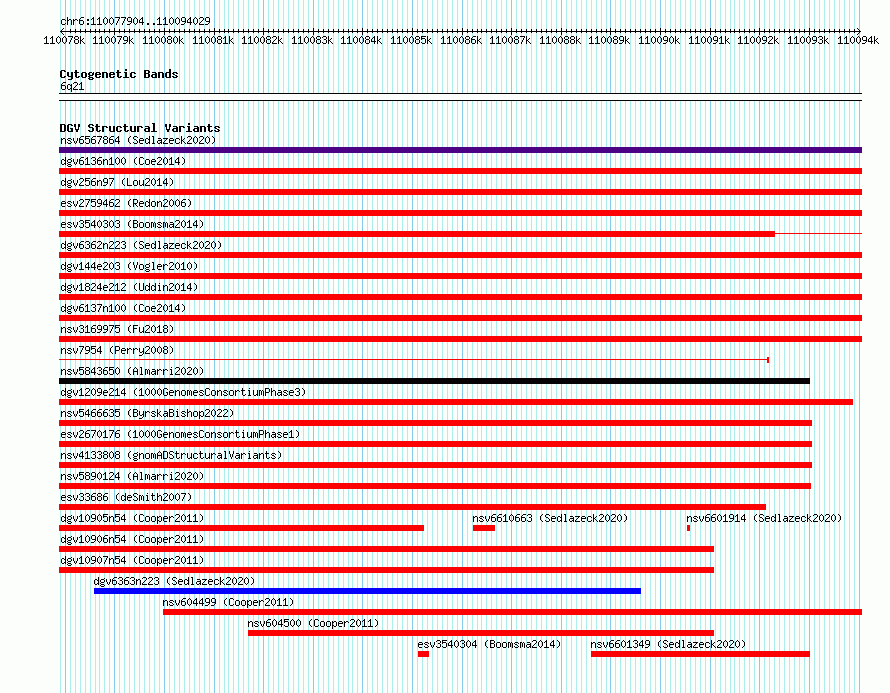
Task: Click dgv10907n54 (Cooper2011) label
Action: tap(132, 560)
